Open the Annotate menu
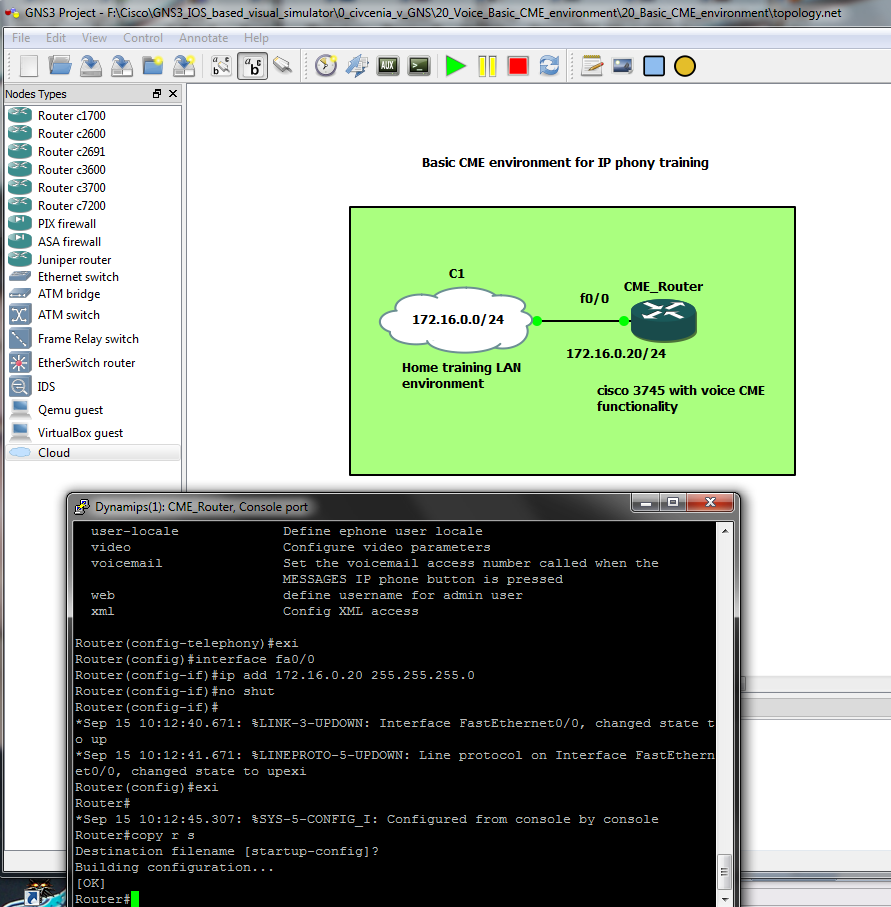Viewport: 891px width, 907px height. (204, 38)
